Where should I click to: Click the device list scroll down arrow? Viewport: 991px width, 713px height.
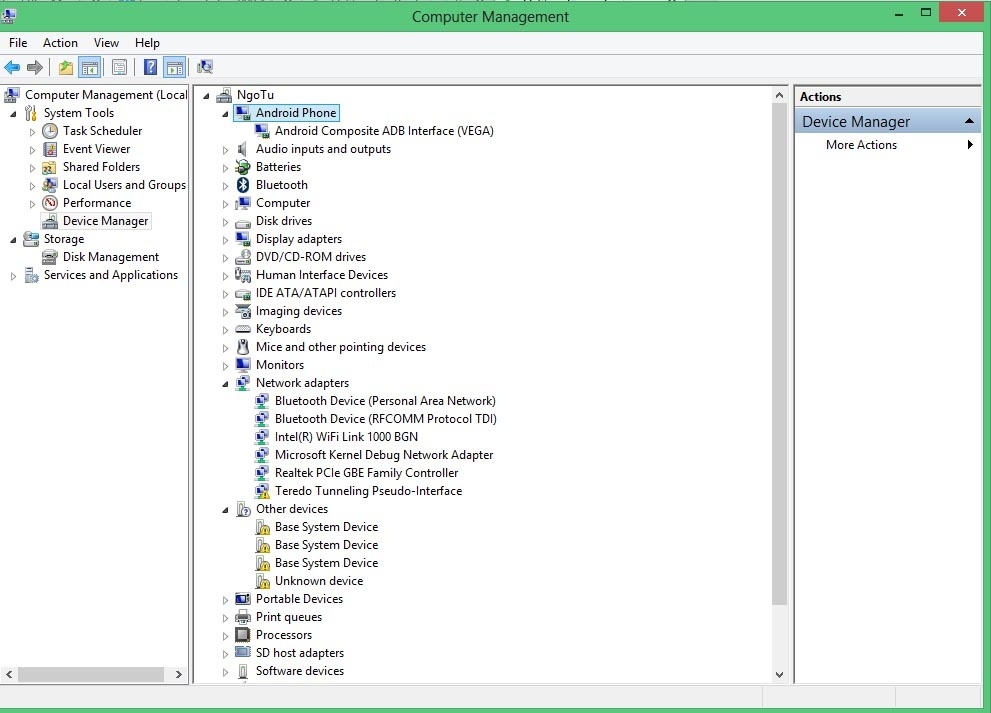pos(779,674)
